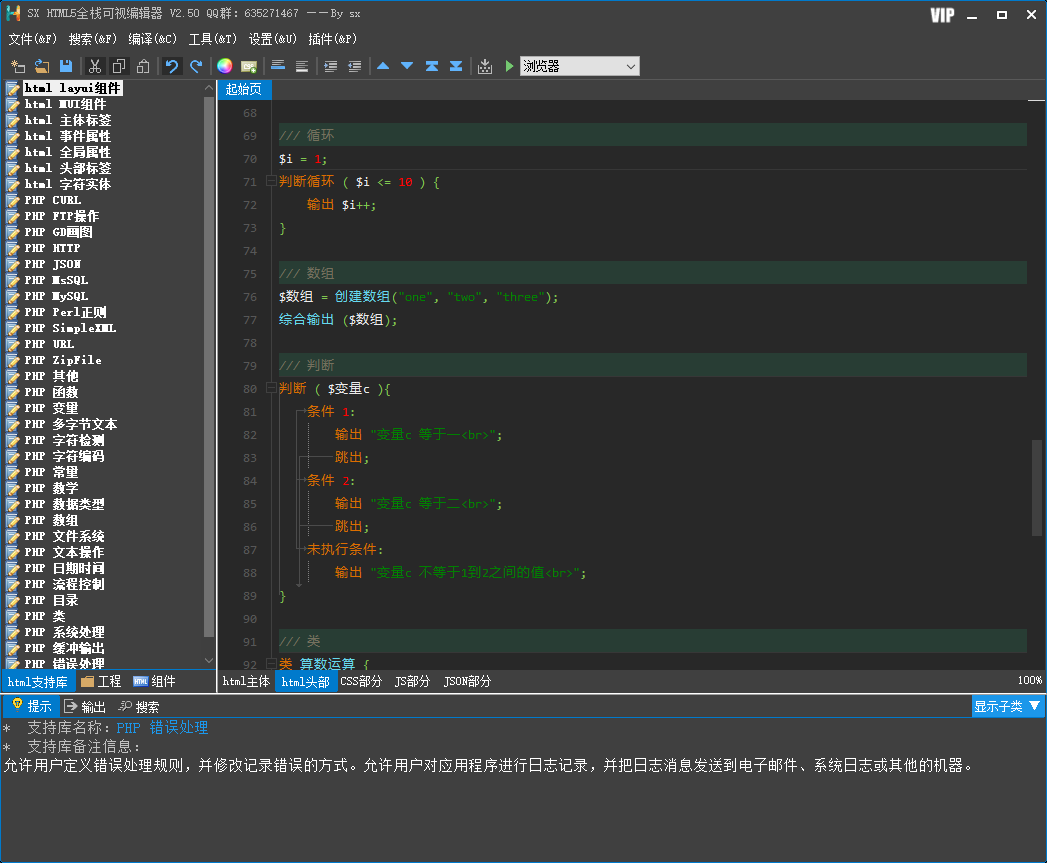
Task: Click the paste clipboard icon
Action: click(143, 66)
